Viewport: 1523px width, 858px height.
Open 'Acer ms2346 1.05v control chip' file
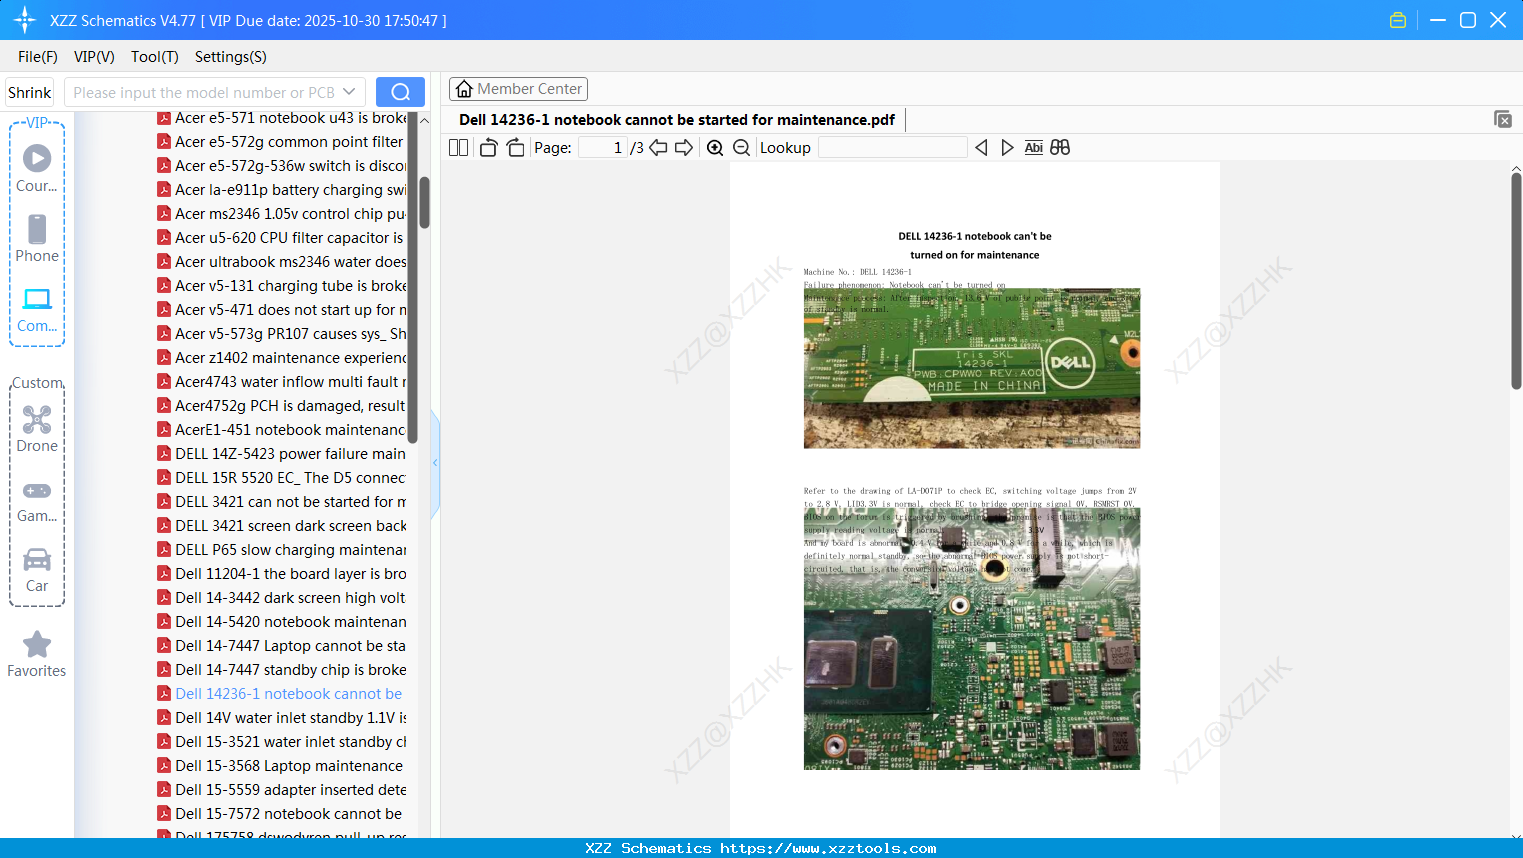[x=282, y=214]
